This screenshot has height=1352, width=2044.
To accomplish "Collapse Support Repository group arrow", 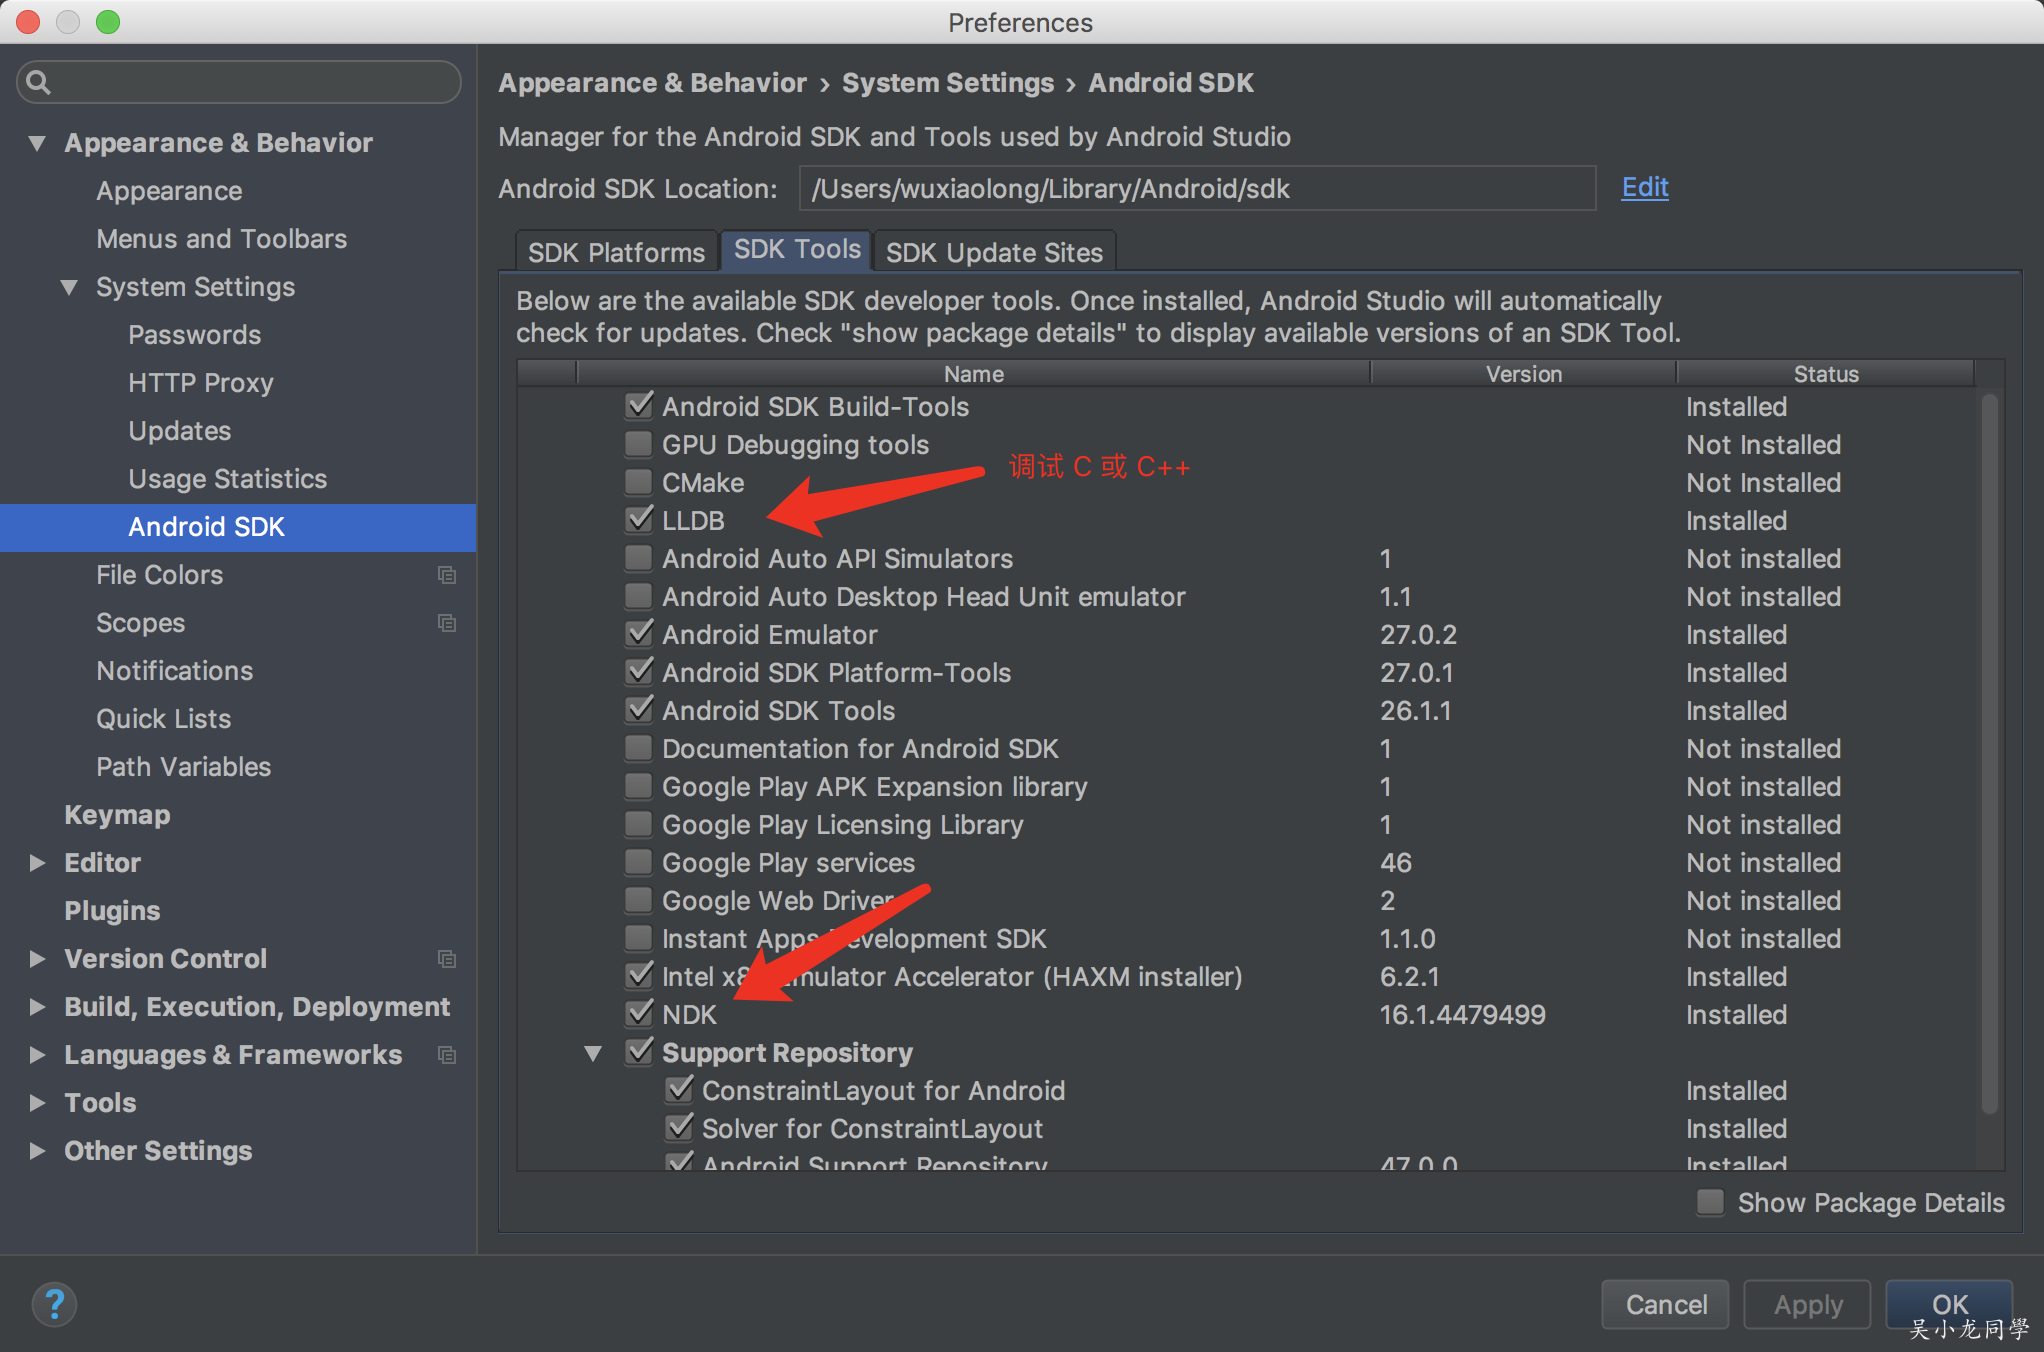I will coord(593,1053).
